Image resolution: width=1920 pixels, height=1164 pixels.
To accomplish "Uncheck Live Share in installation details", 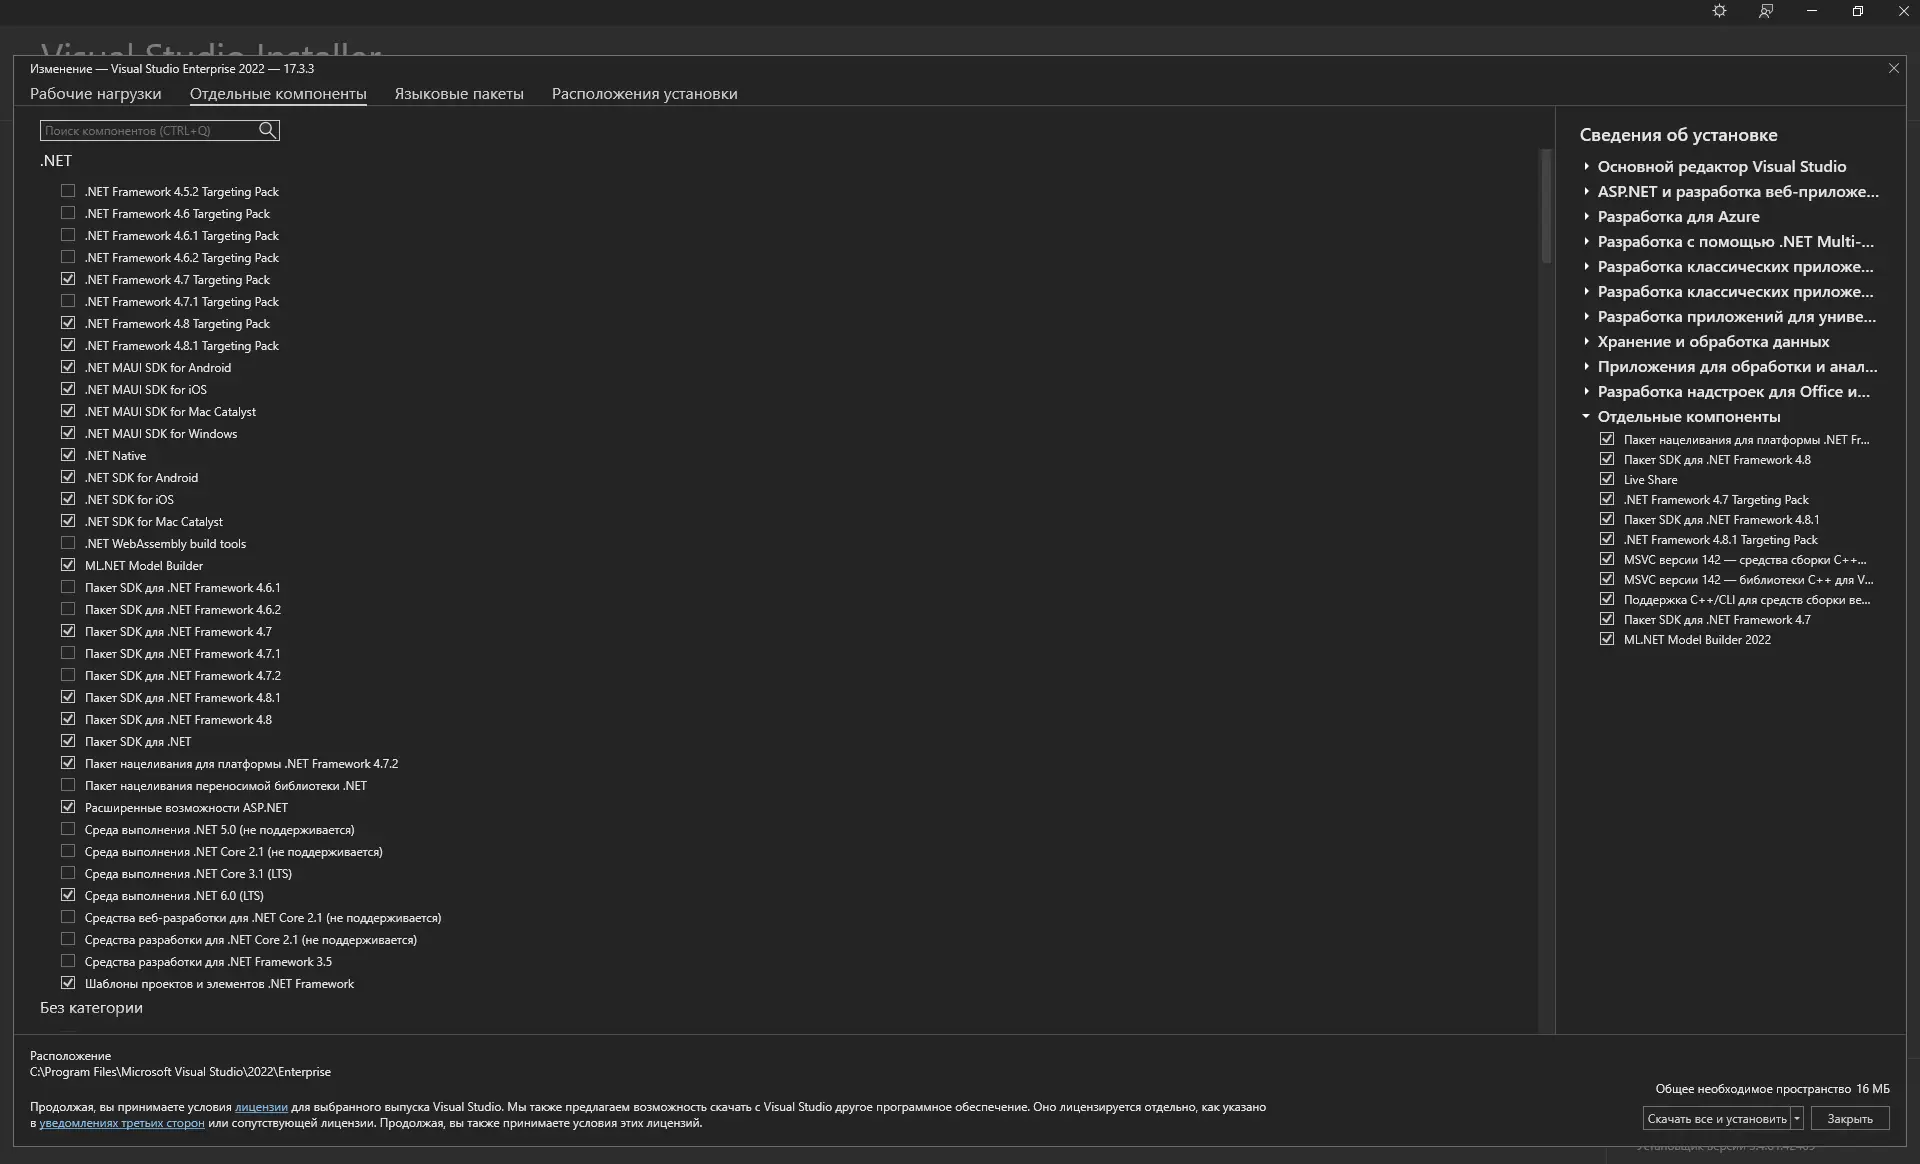I will [1607, 479].
